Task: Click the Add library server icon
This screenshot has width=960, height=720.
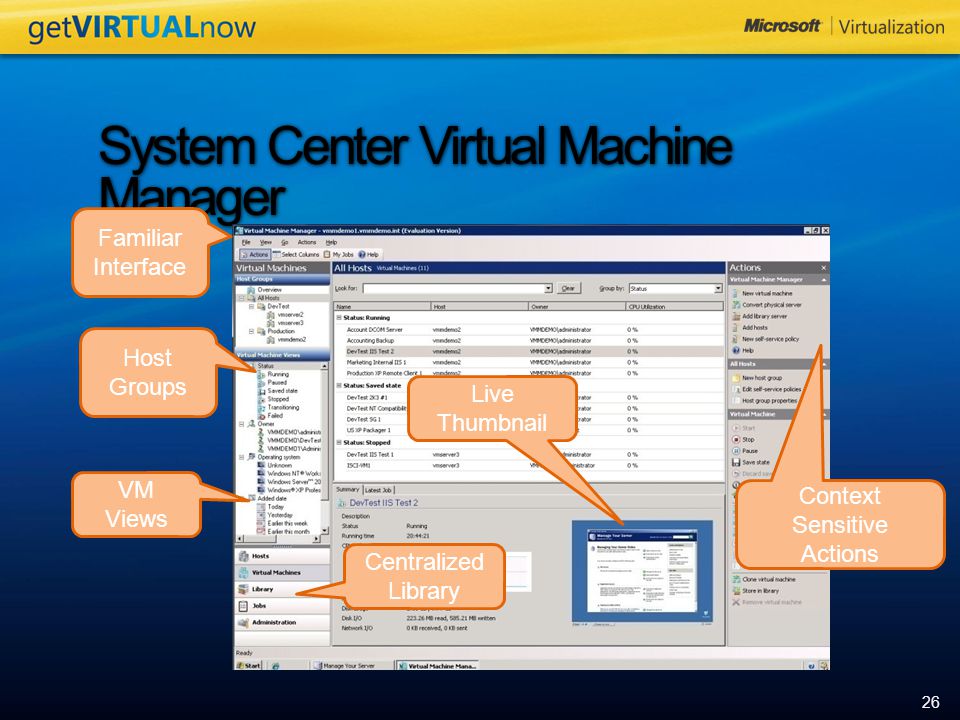Action: [736, 316]
